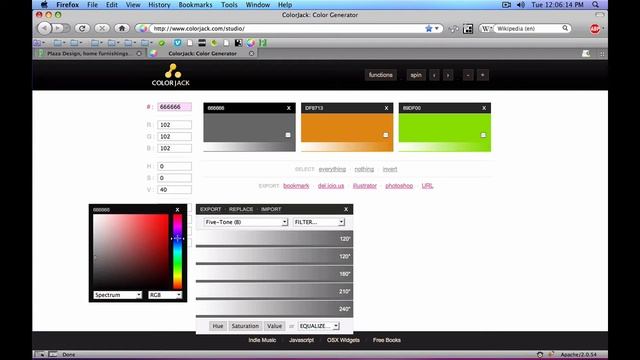
Task: Toggle the Saturation button
Action: [245, 326]
